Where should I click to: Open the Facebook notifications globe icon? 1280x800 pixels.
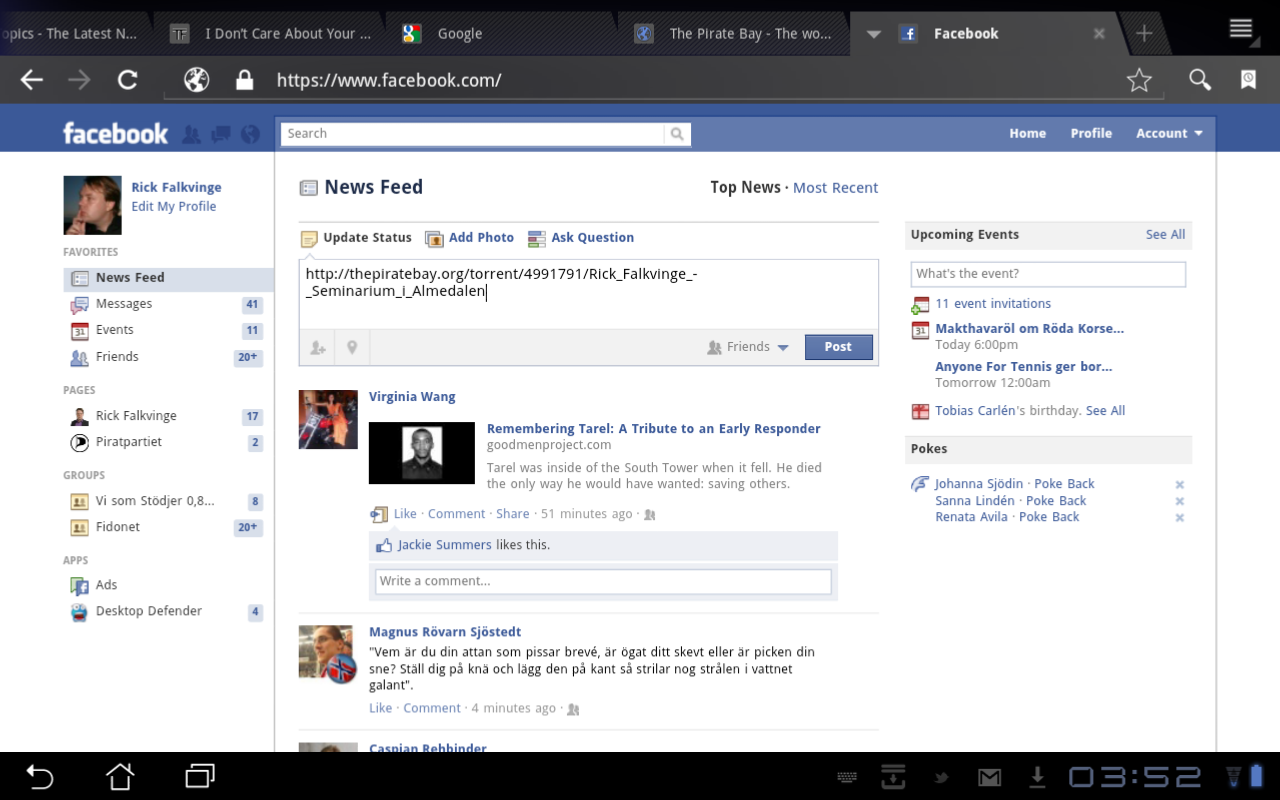click(251, 134)
